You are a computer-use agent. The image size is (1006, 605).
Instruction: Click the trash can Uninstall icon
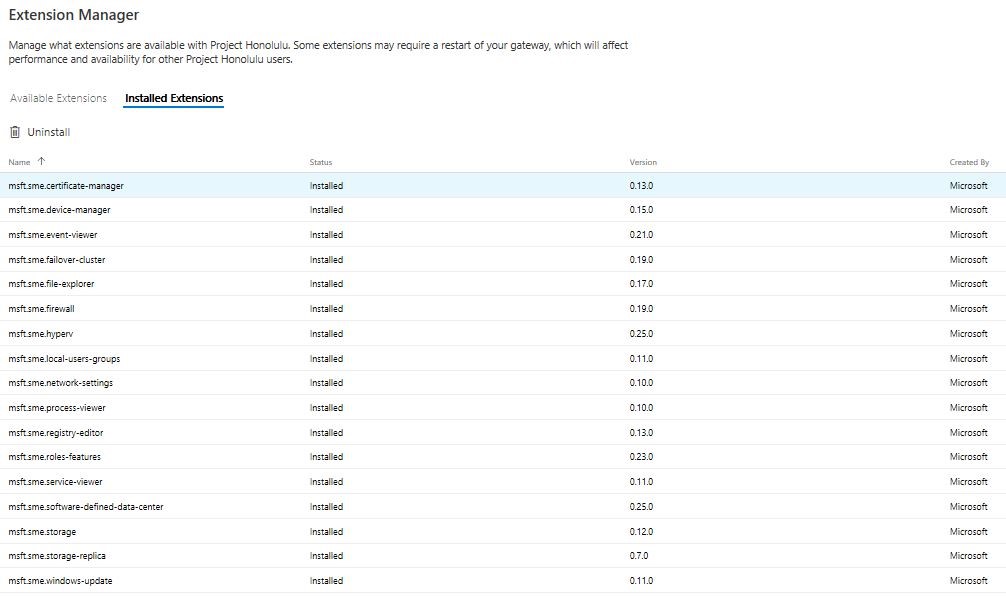(15, 132)
